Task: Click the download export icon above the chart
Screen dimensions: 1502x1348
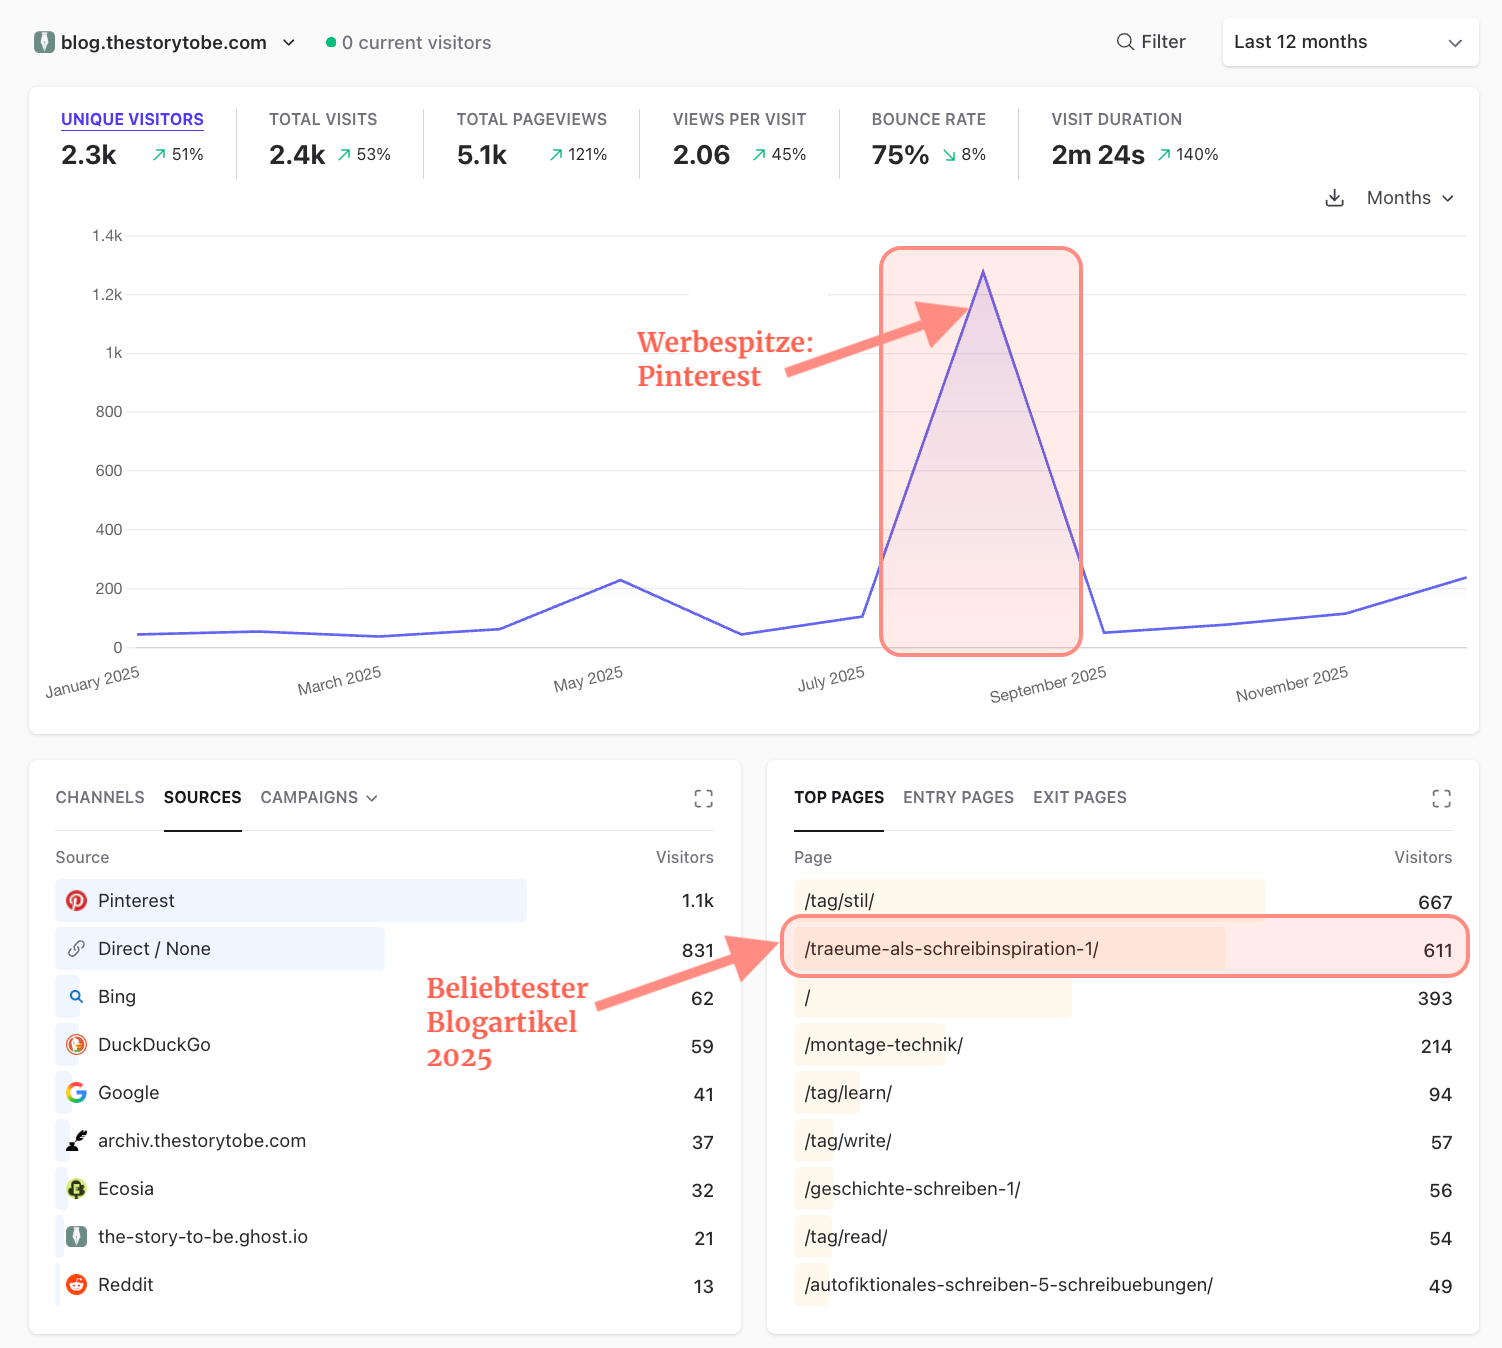Action: (x=1334, y=197)
